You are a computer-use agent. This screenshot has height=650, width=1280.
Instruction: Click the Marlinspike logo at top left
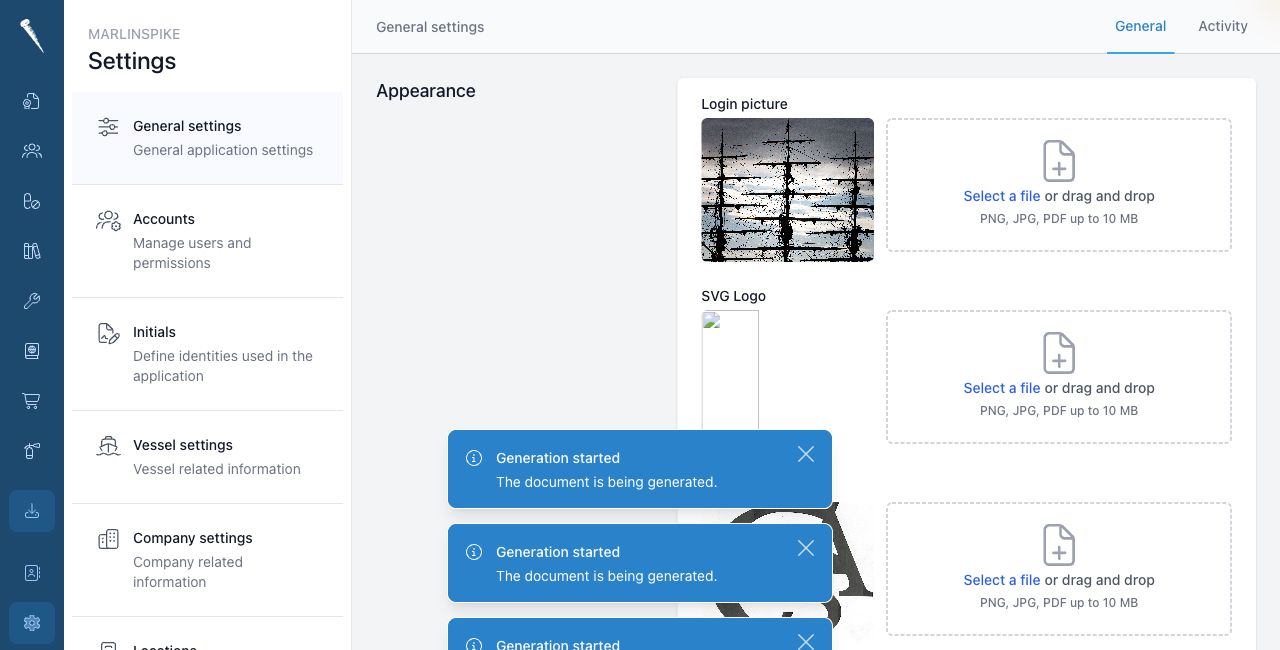point(32,36)
